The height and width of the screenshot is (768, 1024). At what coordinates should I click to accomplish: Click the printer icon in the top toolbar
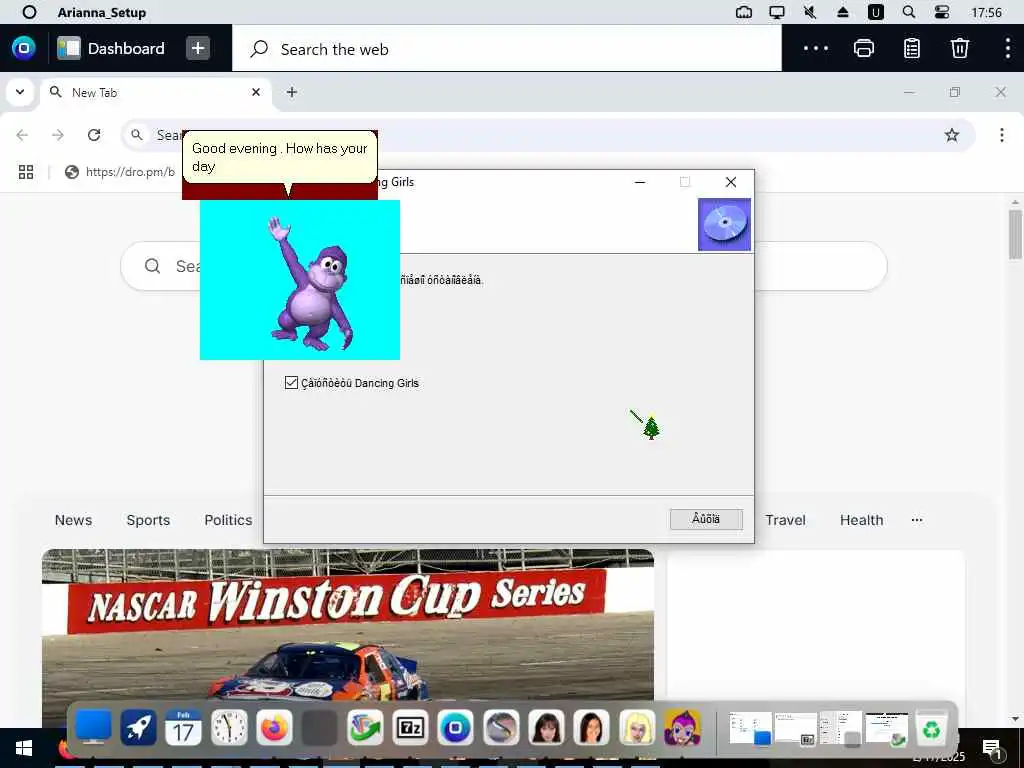click(x=863, y=48)
